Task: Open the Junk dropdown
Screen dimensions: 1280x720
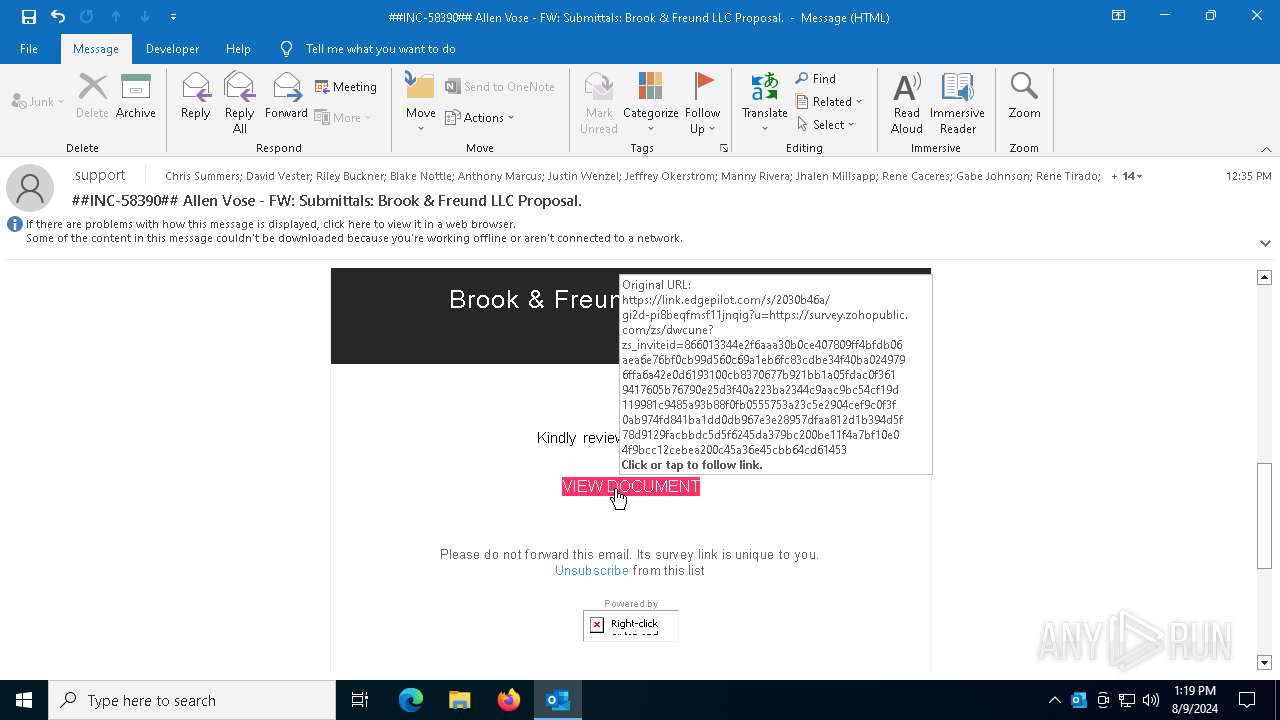Action: (38, 102)
